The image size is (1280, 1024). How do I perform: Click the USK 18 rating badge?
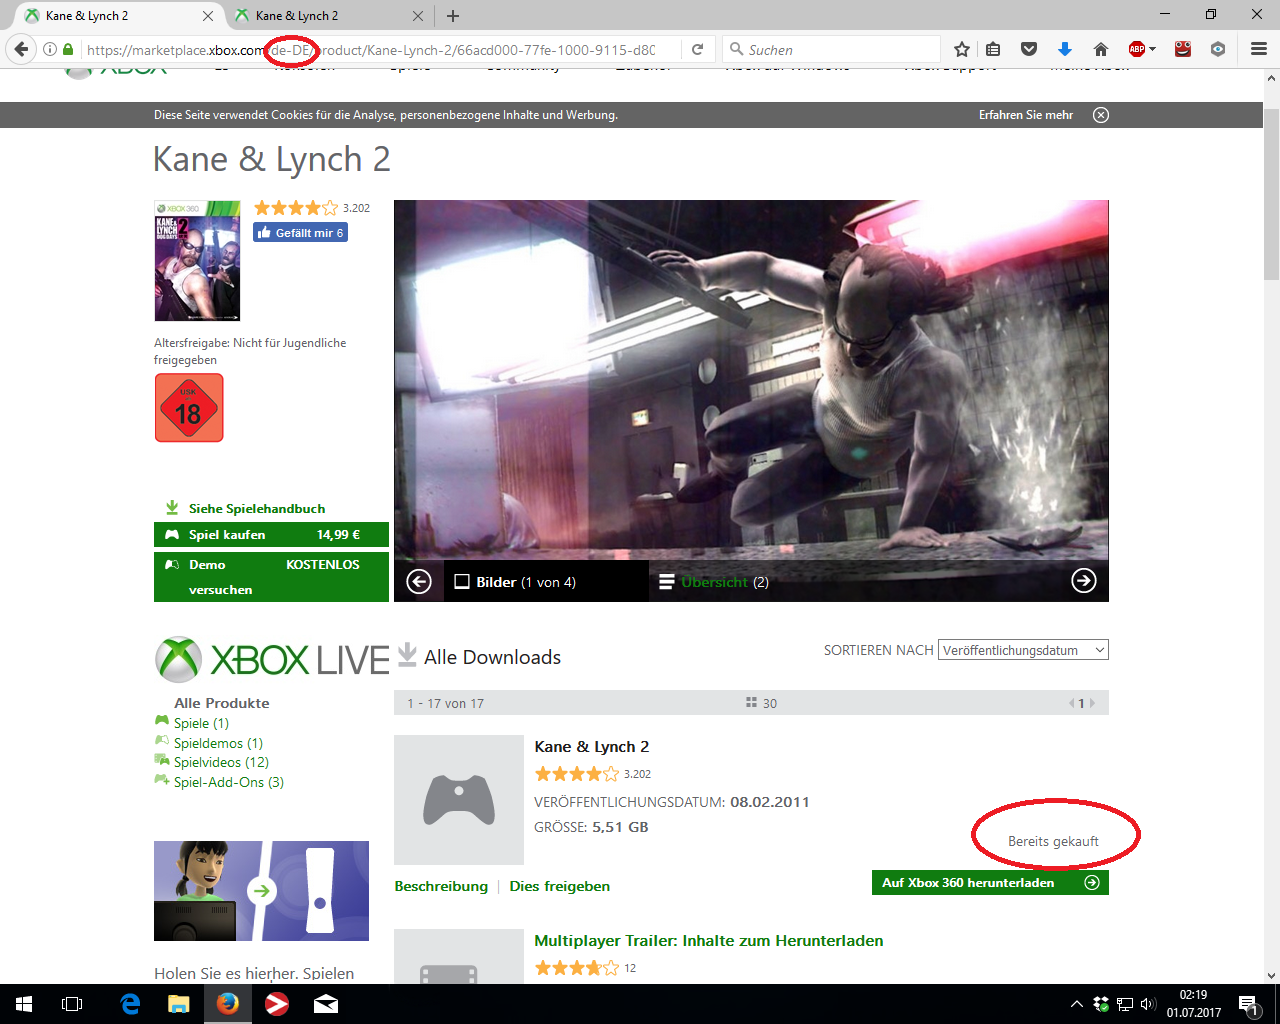coord(189,408)
